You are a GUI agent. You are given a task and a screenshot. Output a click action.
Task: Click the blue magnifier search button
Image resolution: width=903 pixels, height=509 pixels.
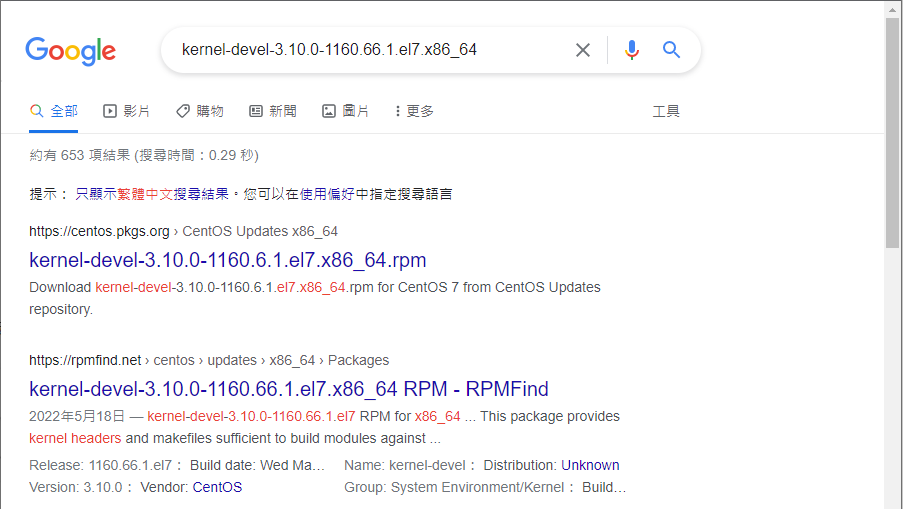[x=671, y=50]
